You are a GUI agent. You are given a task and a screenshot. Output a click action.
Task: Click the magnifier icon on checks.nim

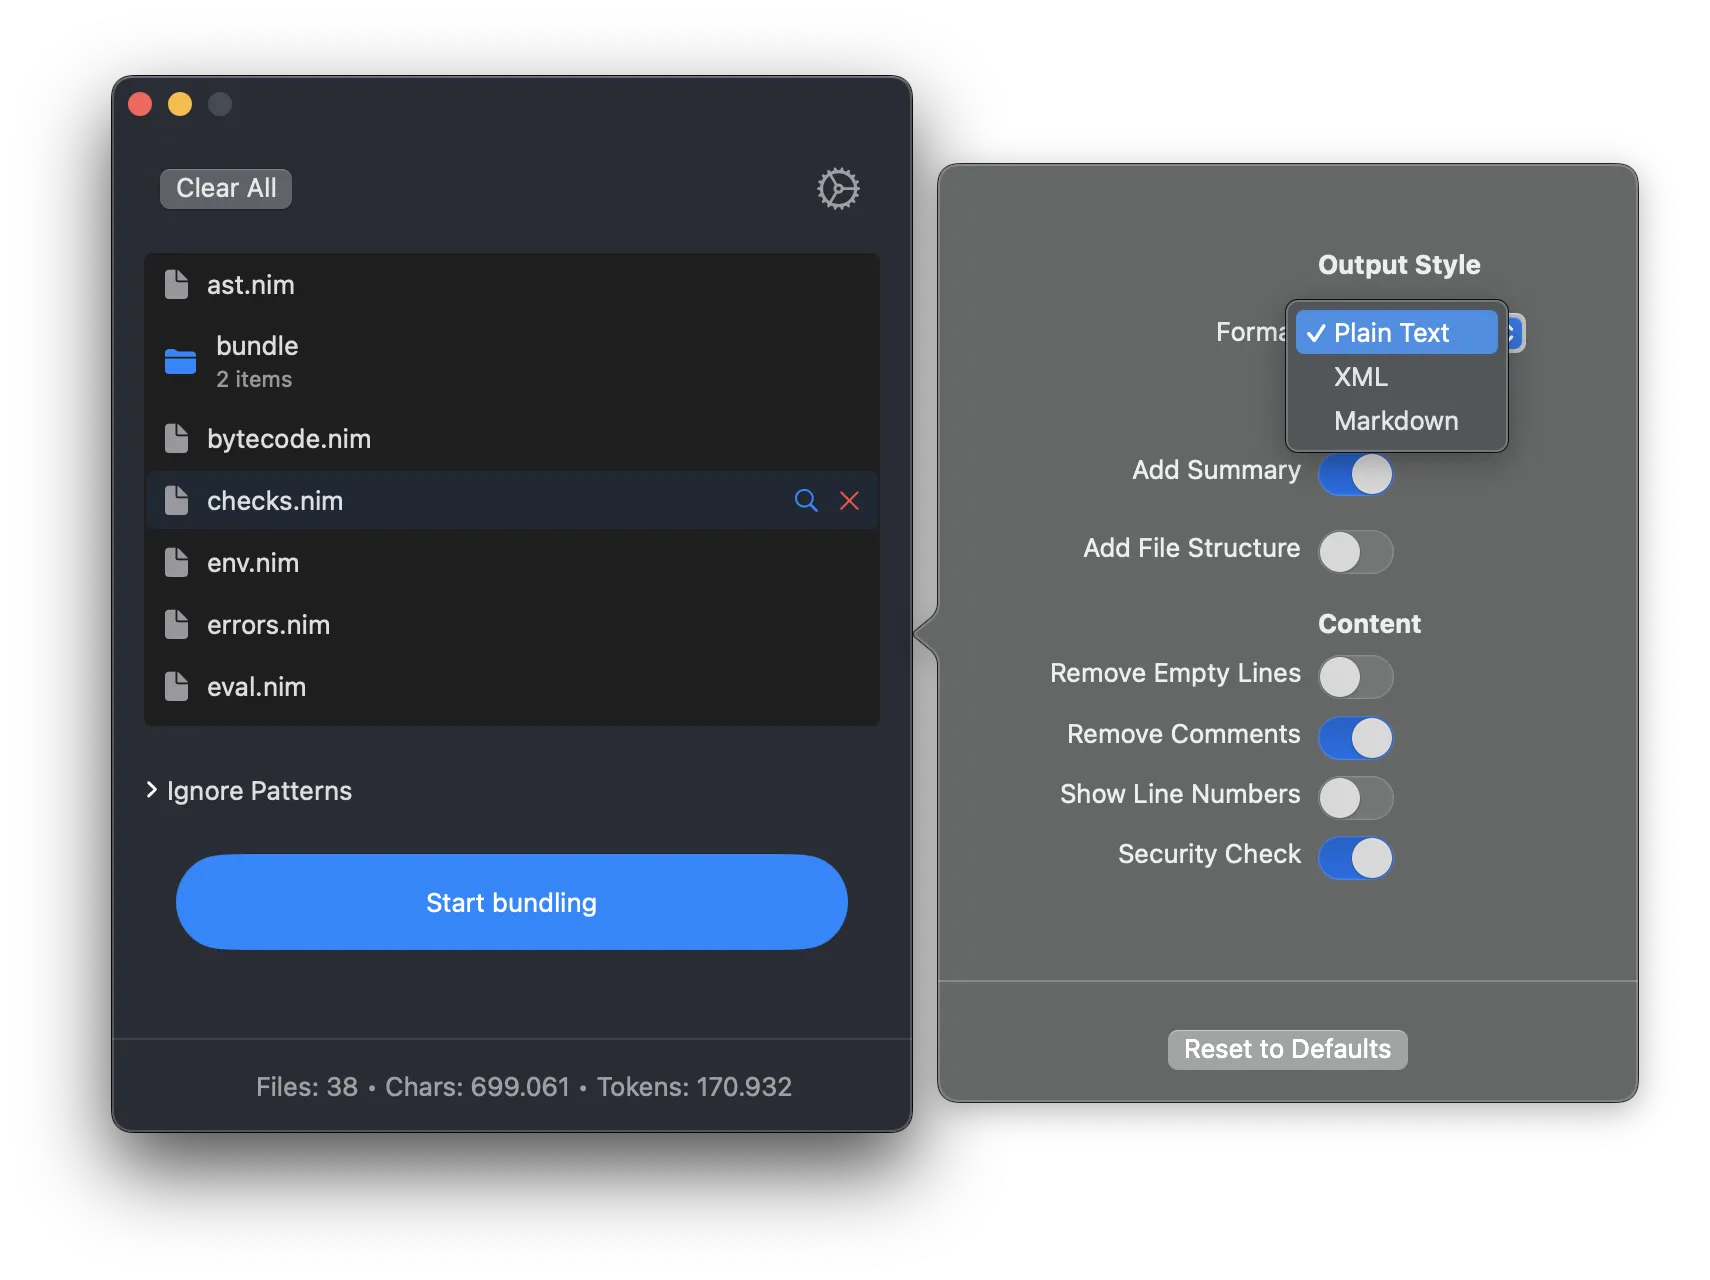(x=806, y=500)
